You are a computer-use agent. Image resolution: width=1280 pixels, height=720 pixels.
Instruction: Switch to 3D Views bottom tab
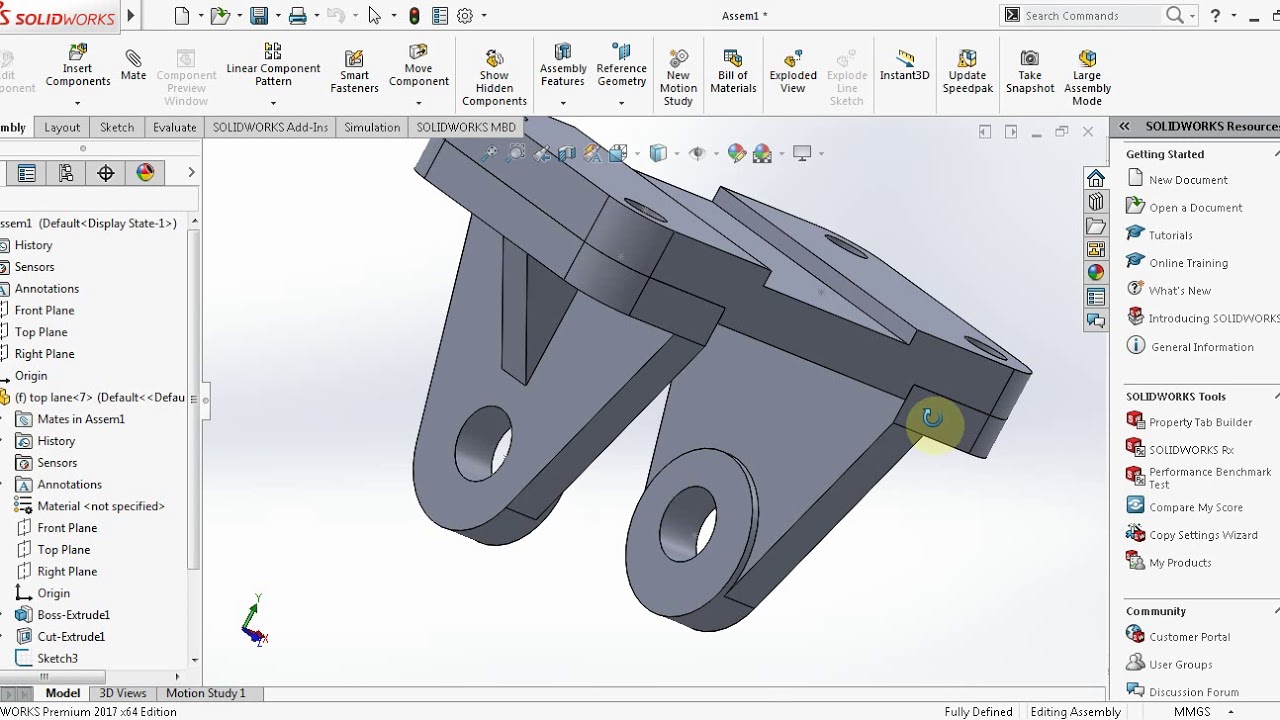(123, 693)
